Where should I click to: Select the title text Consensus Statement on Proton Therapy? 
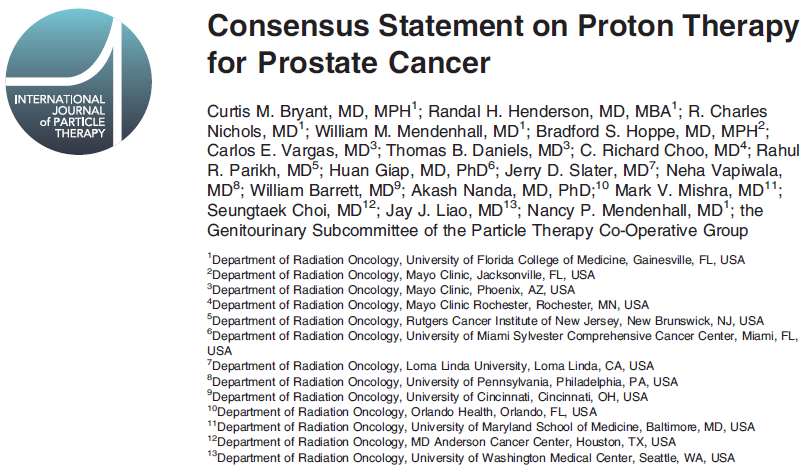tap(503, 26)
